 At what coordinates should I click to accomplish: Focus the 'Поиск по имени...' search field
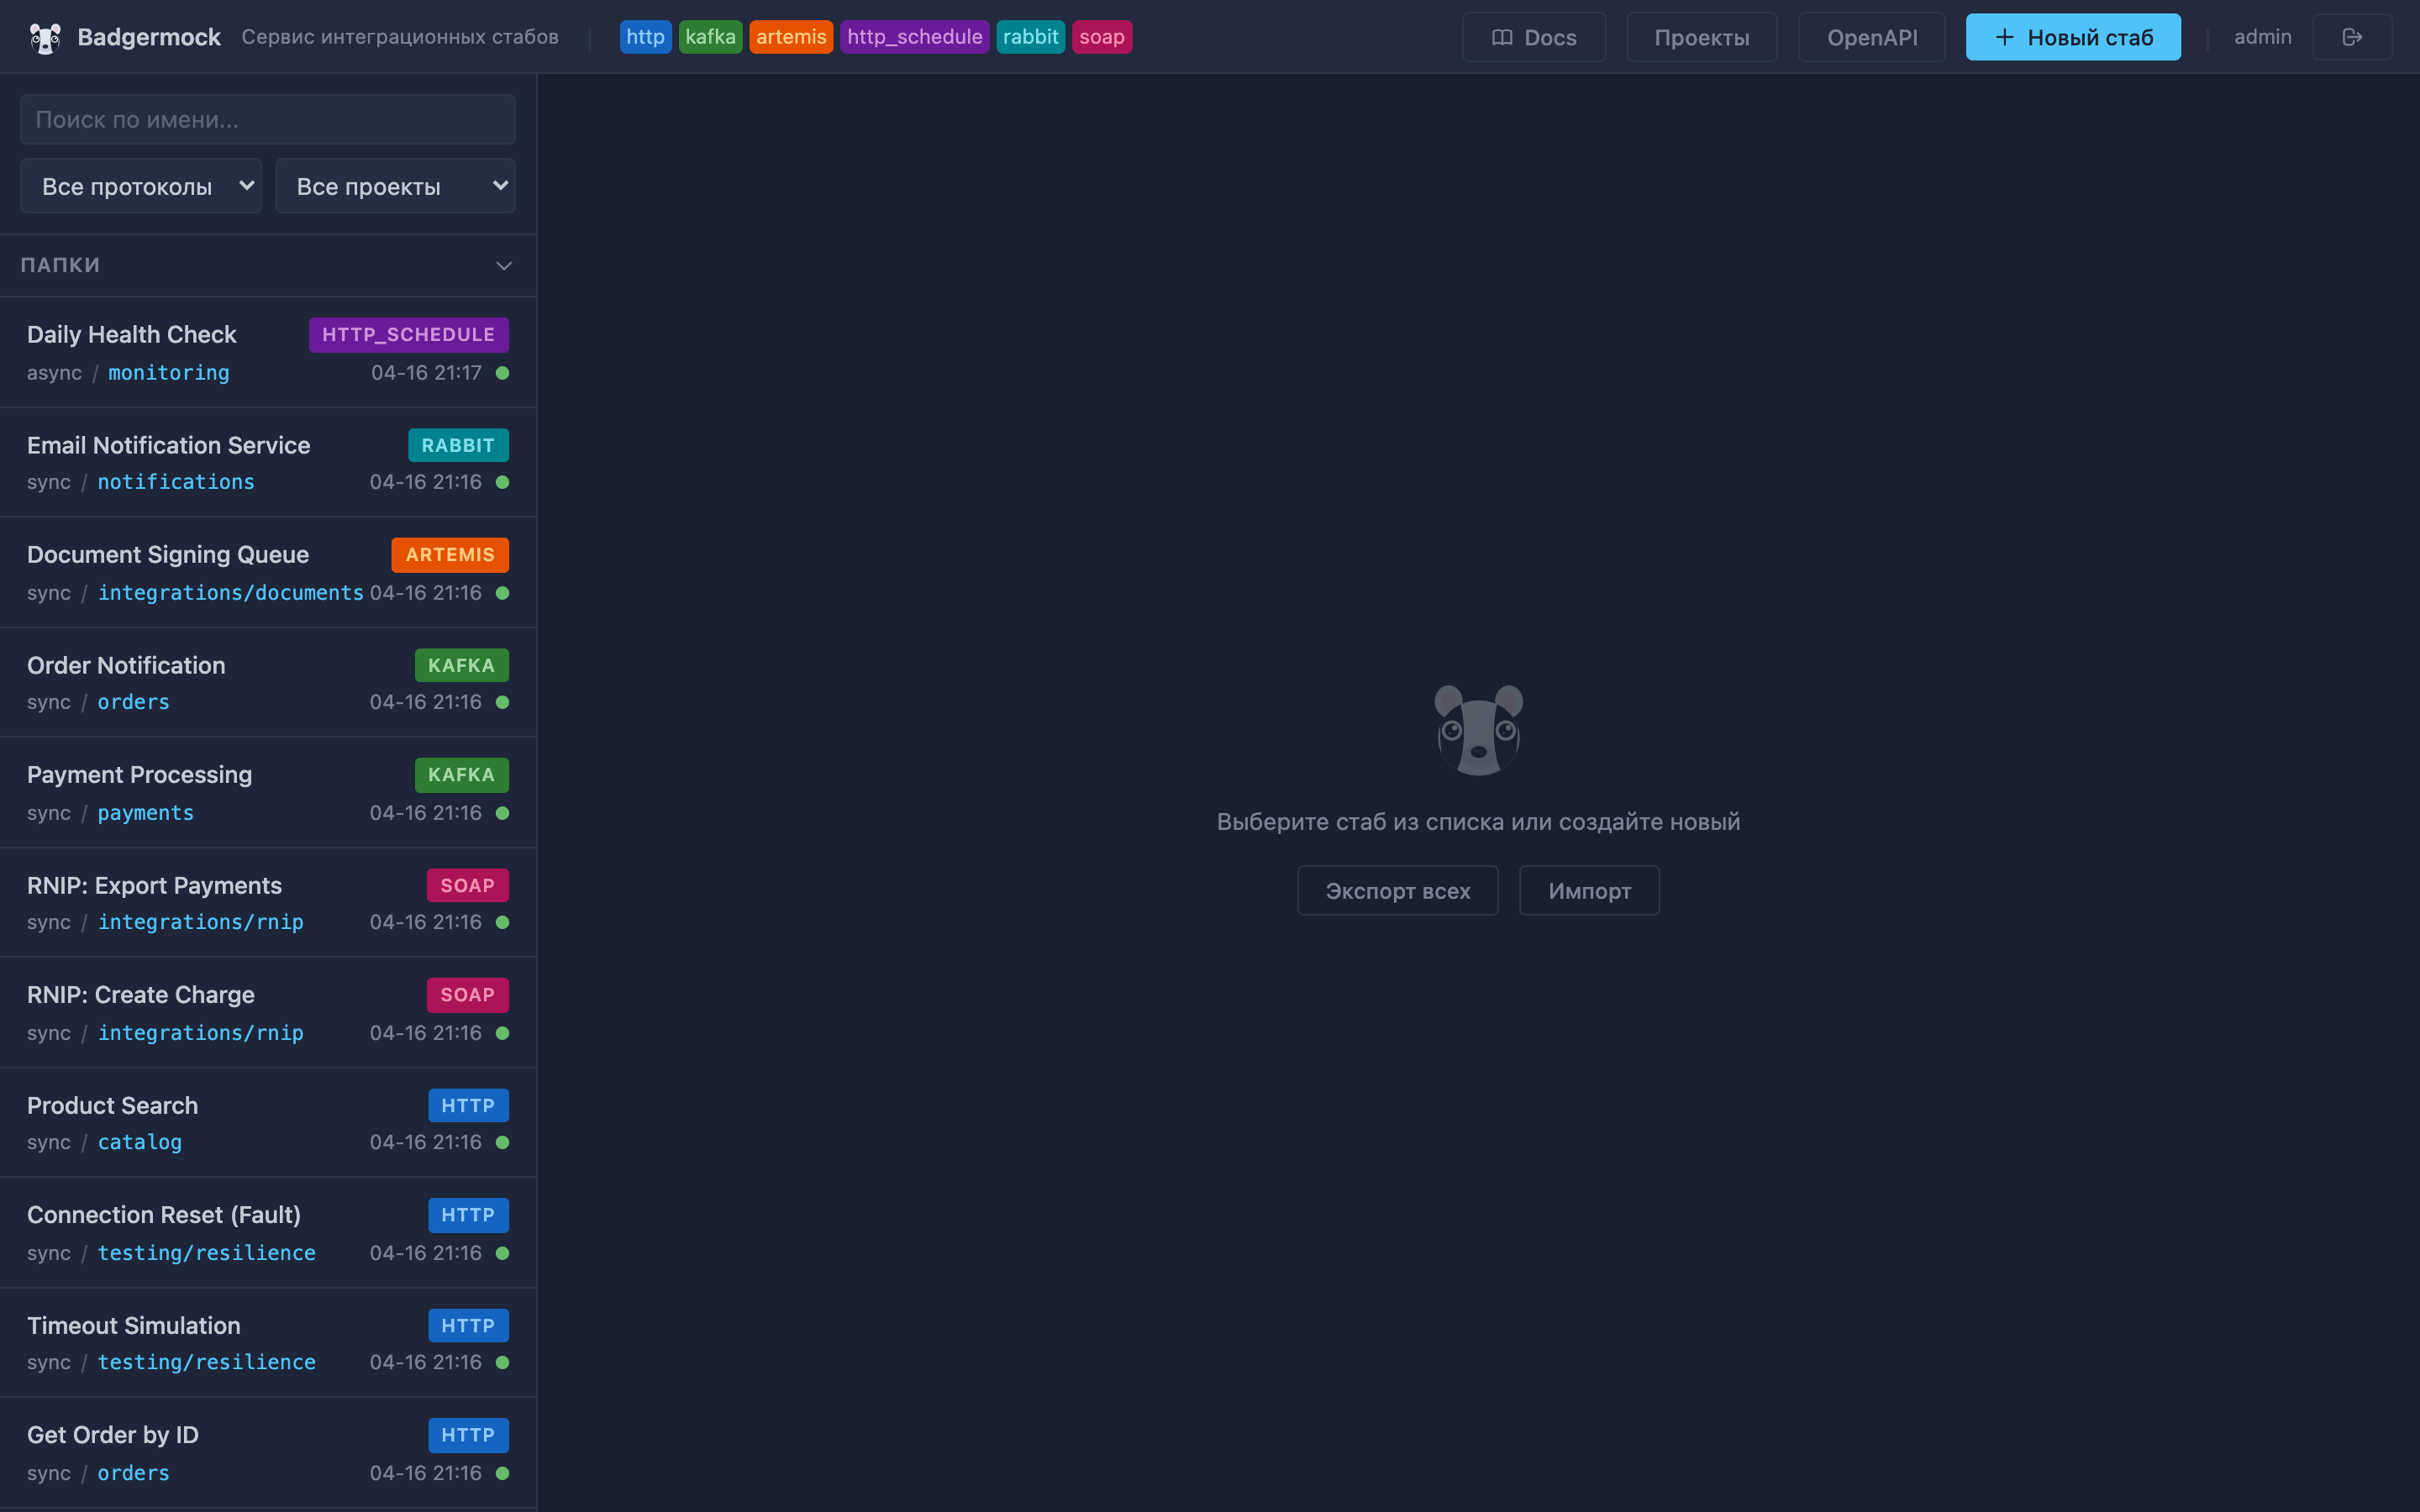coord(268,120)
